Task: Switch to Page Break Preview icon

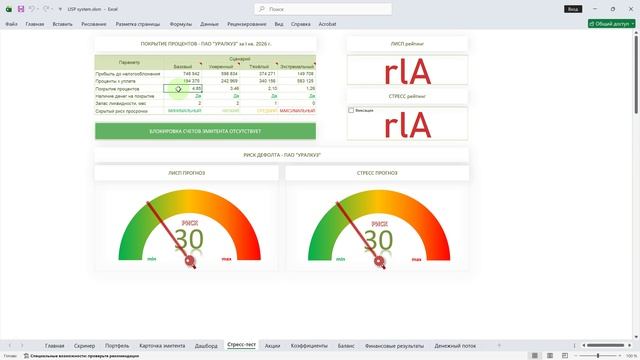Action: pyautogui.click(x=565, y=356)
